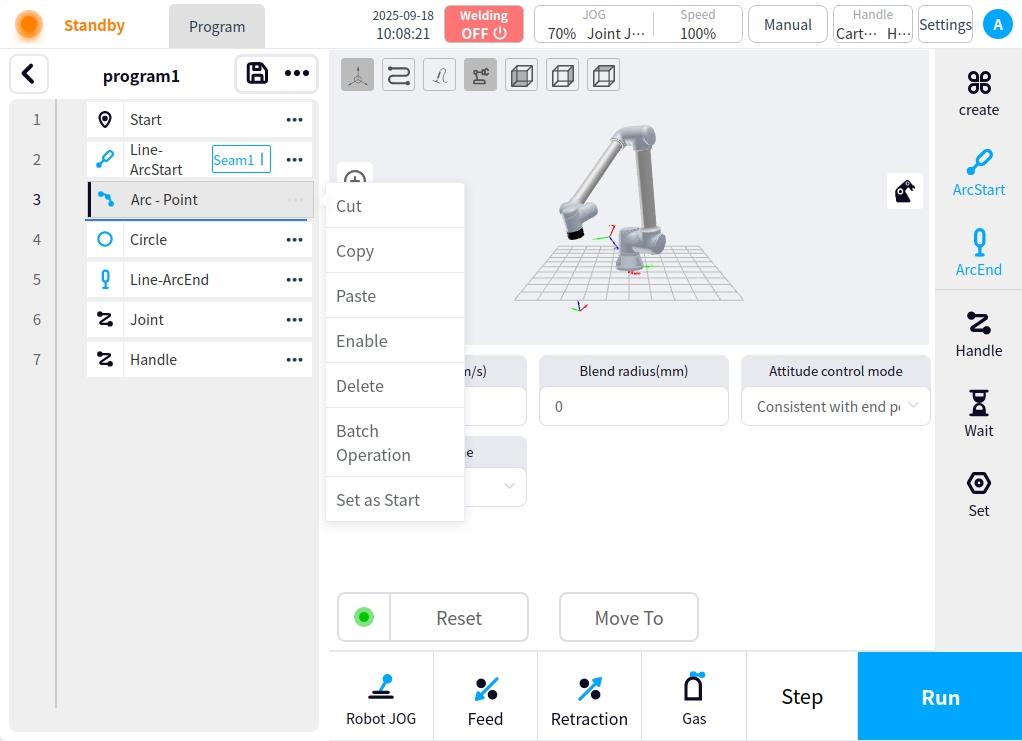Open the Seam1 selector on Line-ArcStart
The width and height of the screenshot is (1022, 741).
click(241, 160)
